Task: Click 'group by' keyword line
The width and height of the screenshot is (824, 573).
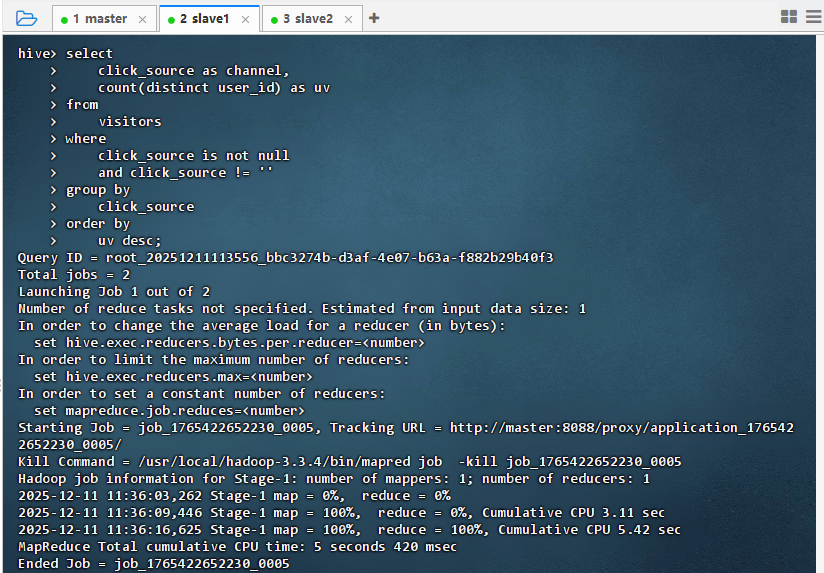Action: click(x=98, y=190)
